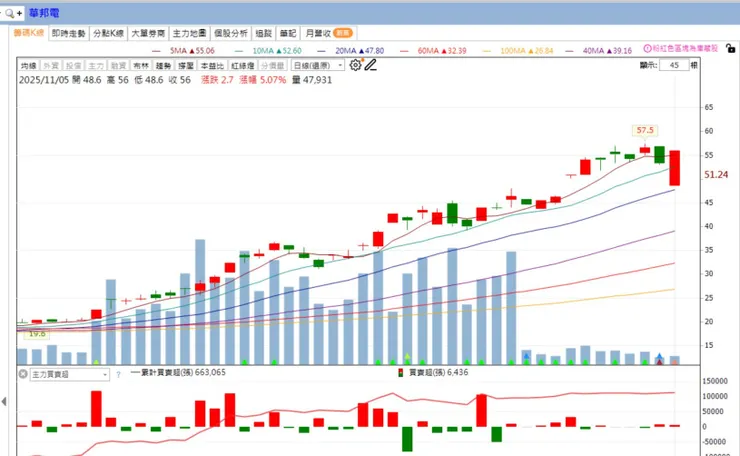Toggle the 融資 overlay button
This screenshot has height=456, width=740.
click(x=118, y=66)
